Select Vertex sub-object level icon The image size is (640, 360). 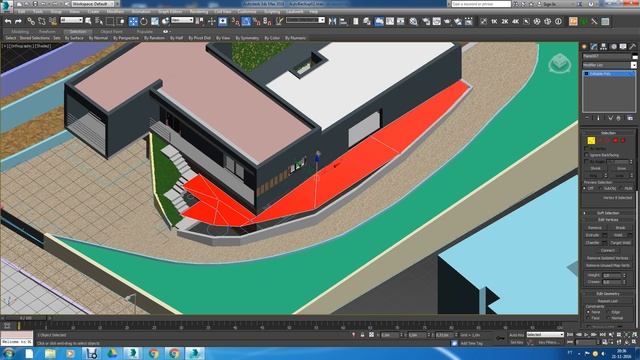tap(591, 140)
